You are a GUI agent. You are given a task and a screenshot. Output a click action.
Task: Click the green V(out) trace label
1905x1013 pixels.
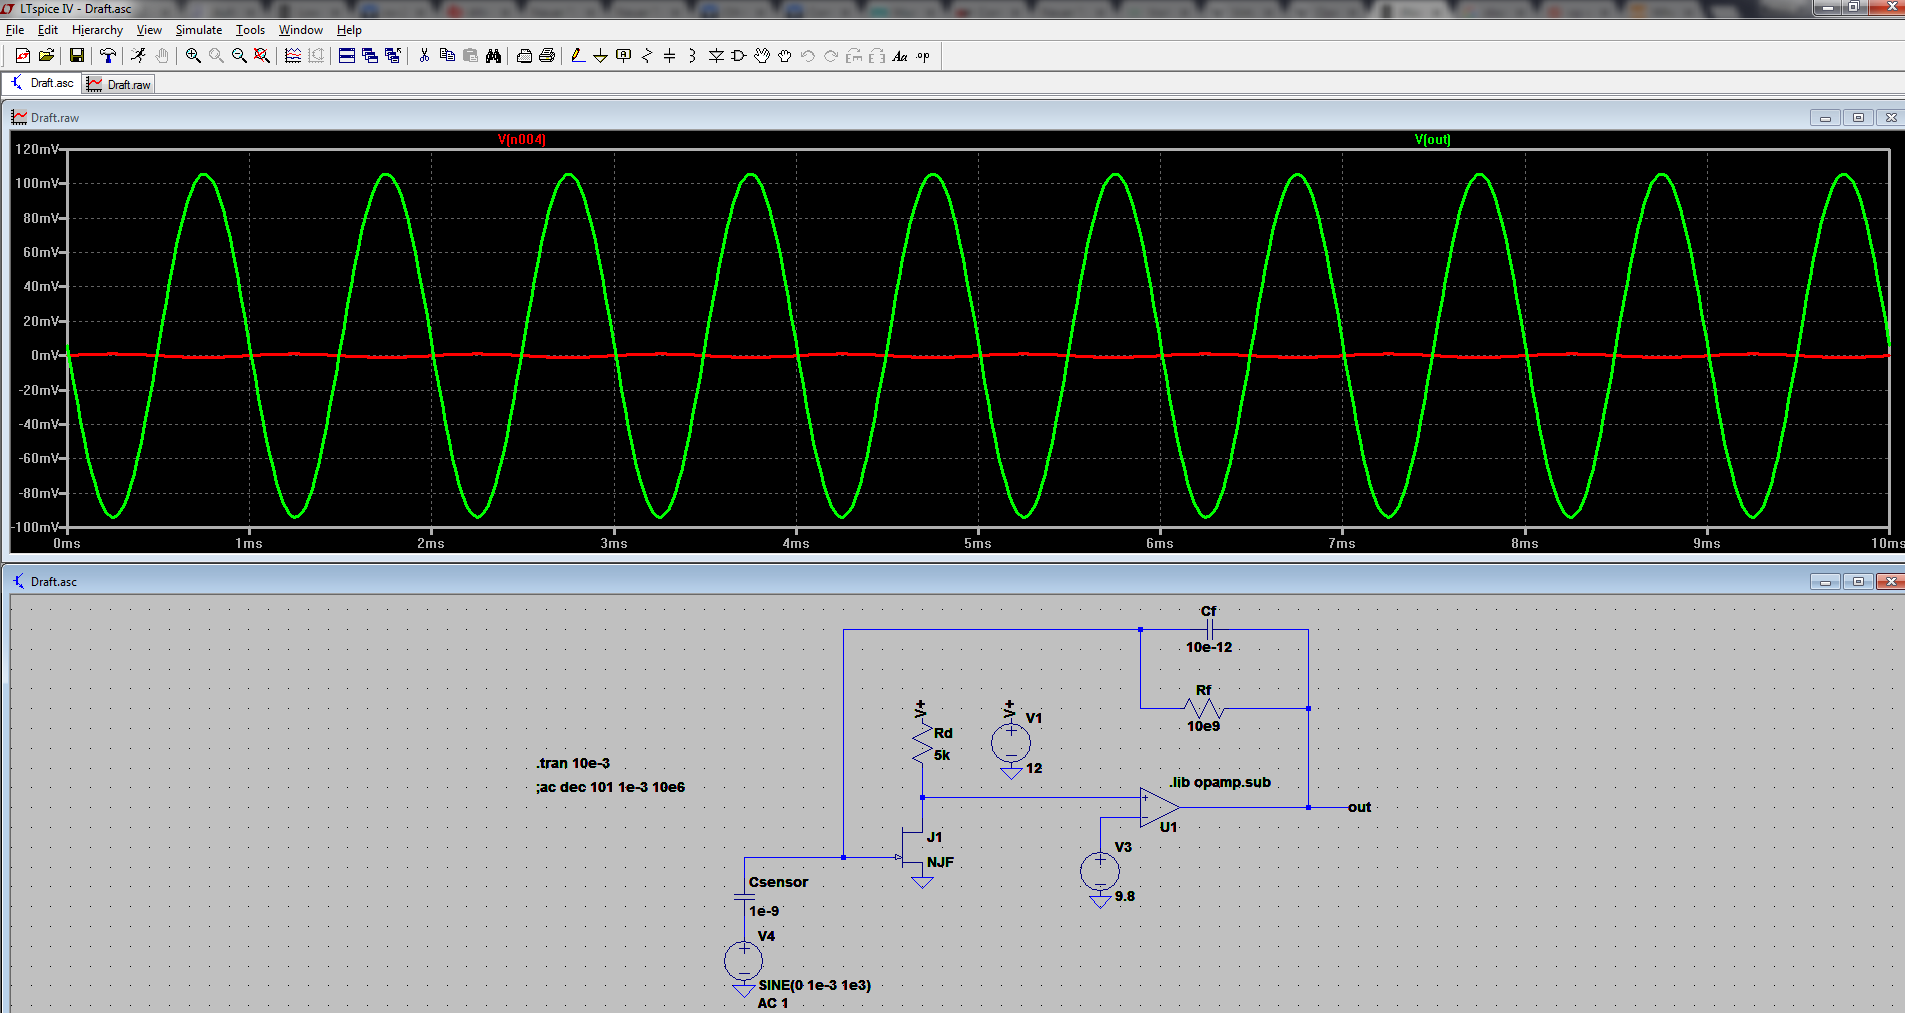point(1432,139)
